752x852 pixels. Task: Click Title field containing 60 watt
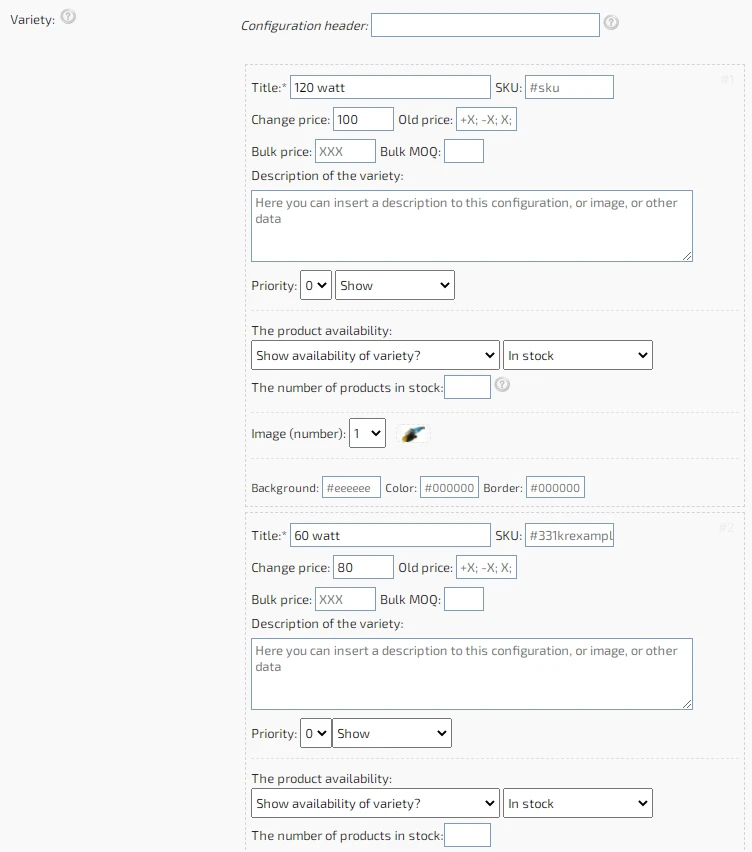pos(390,535)
